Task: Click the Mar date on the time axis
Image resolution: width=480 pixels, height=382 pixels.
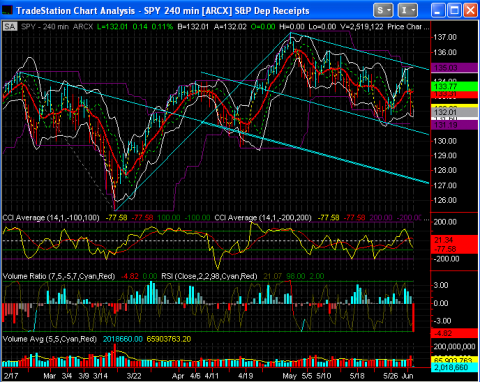Action: 49,376
